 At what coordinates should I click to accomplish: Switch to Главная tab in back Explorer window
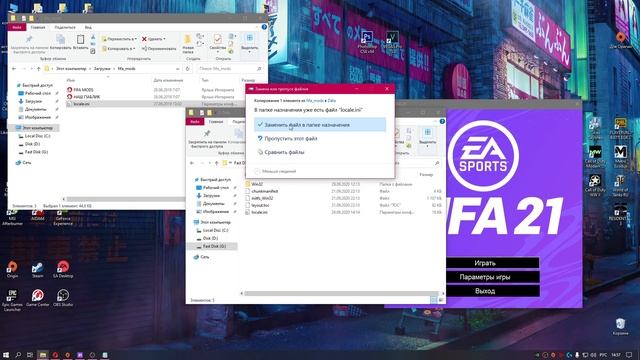(x=38, y=27)
